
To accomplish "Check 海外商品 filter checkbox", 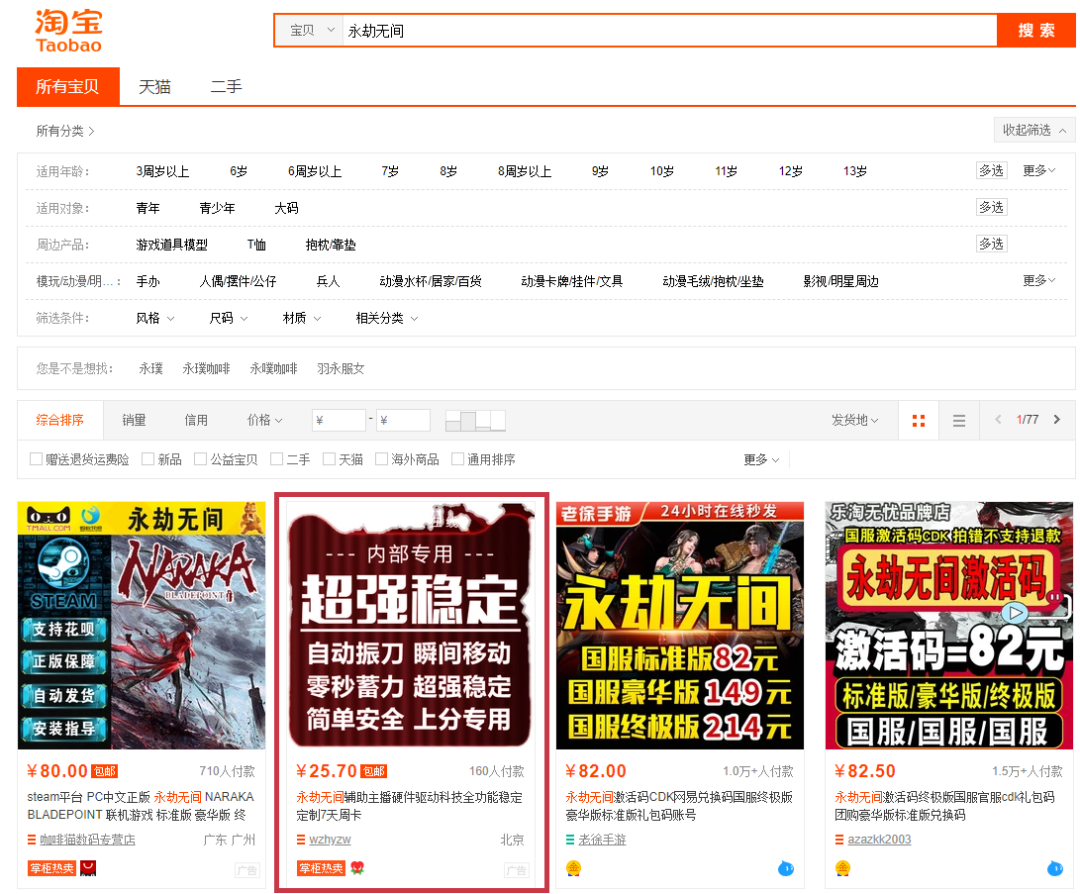I will point(381,459).
